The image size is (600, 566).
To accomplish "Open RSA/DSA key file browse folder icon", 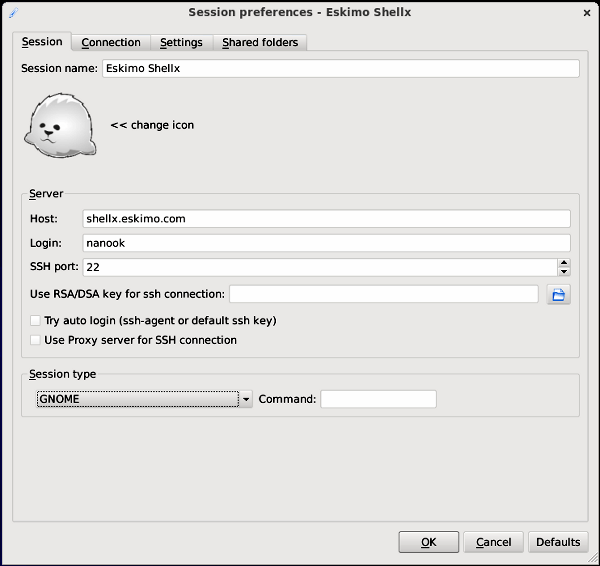I will tap(558, 294).
